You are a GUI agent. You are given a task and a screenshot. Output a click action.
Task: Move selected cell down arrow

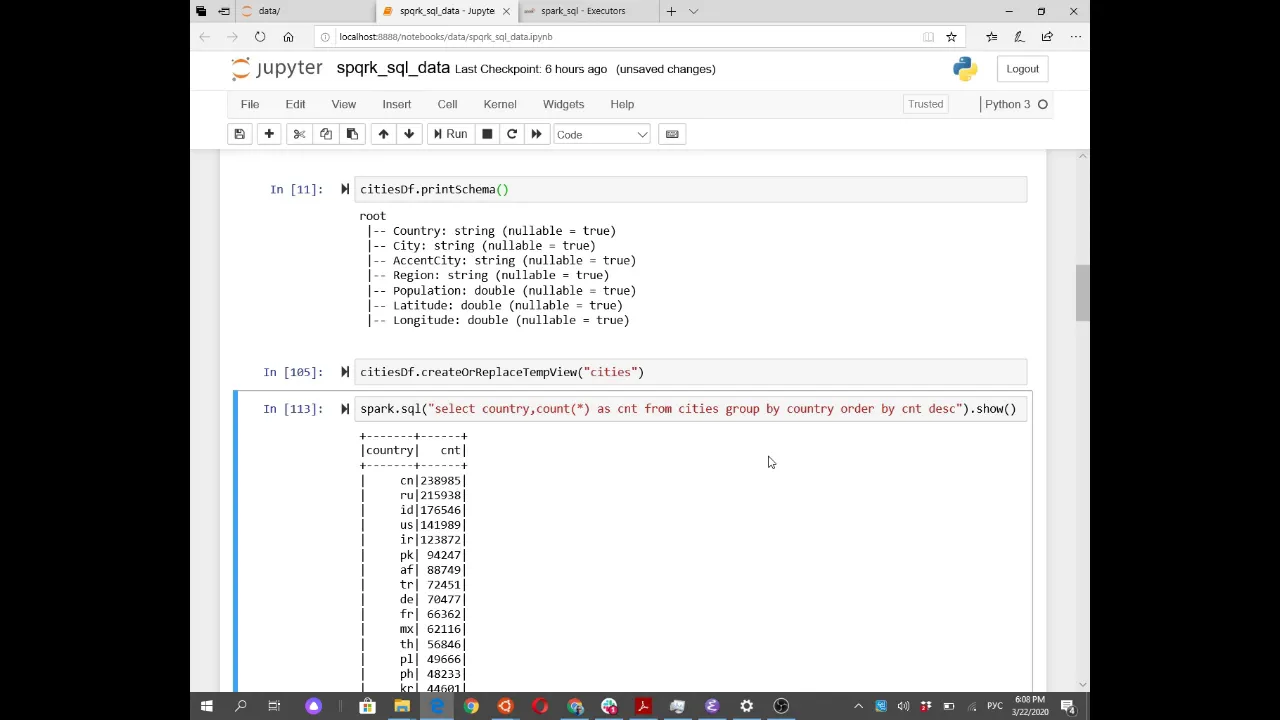click(x=409, y=134)
